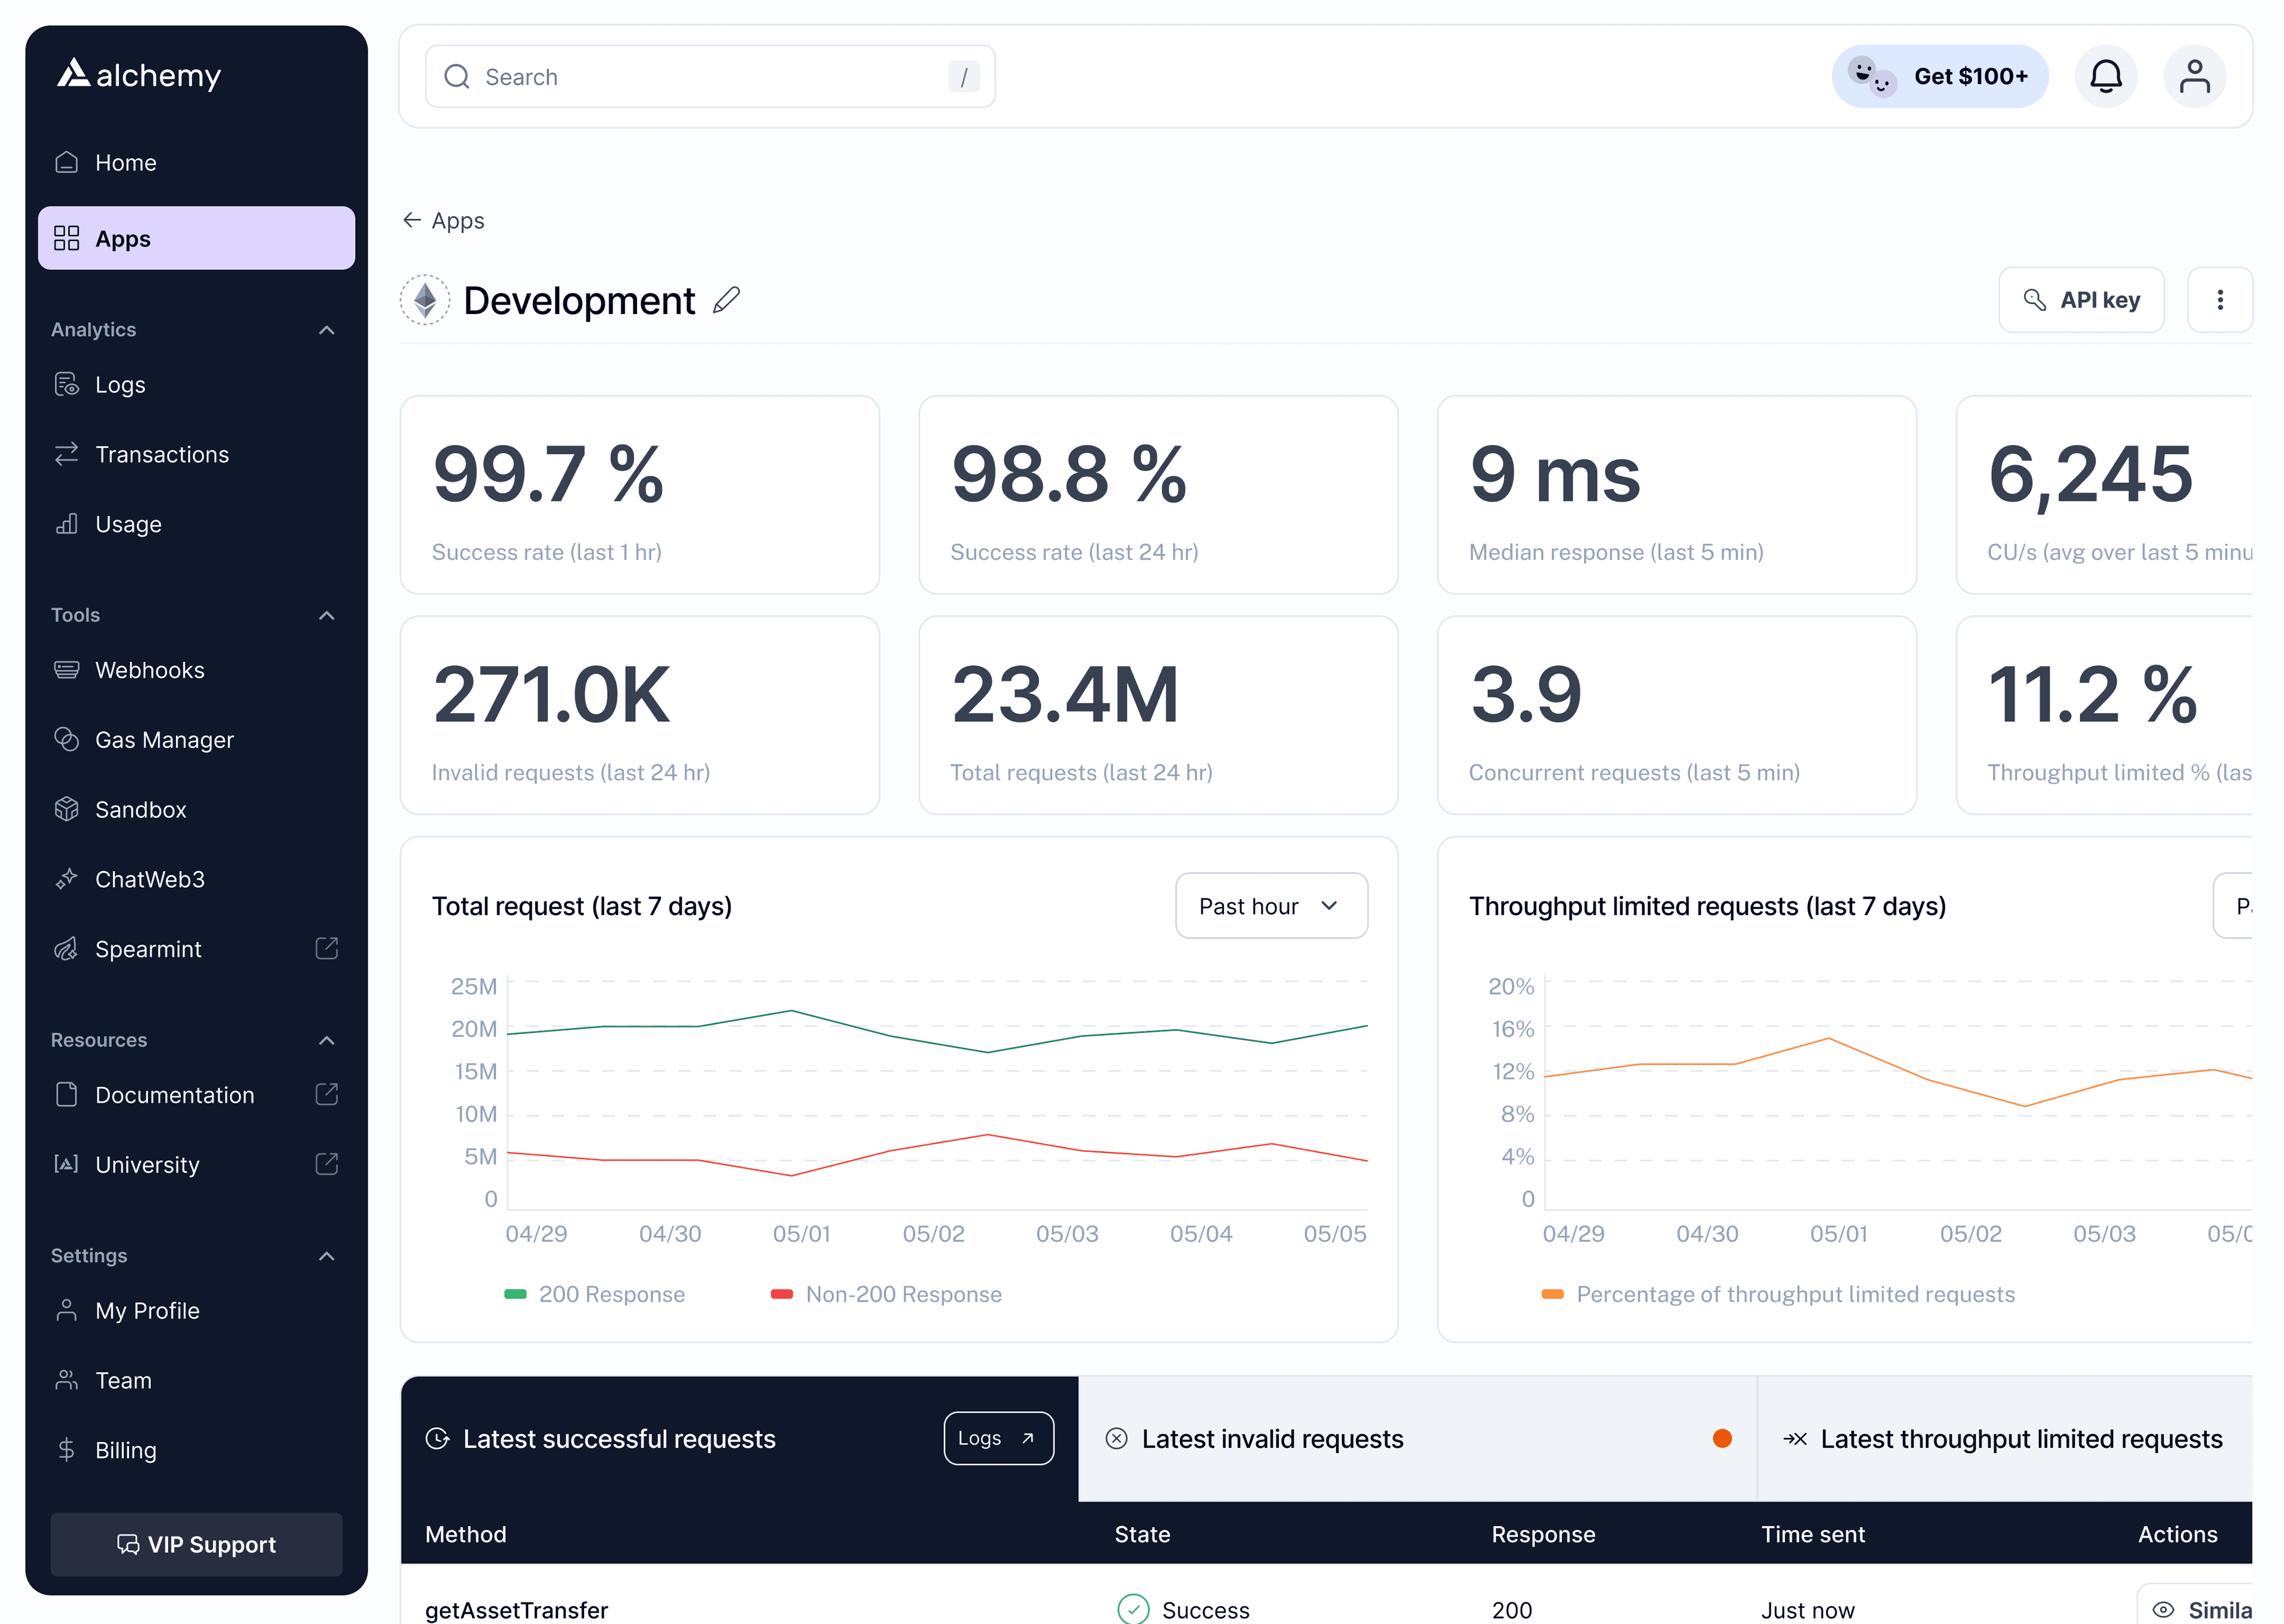Click the orange alert dot on invalid requests
The height and width of the screenshot is (1624, 2284).
coord(1722,1438)
